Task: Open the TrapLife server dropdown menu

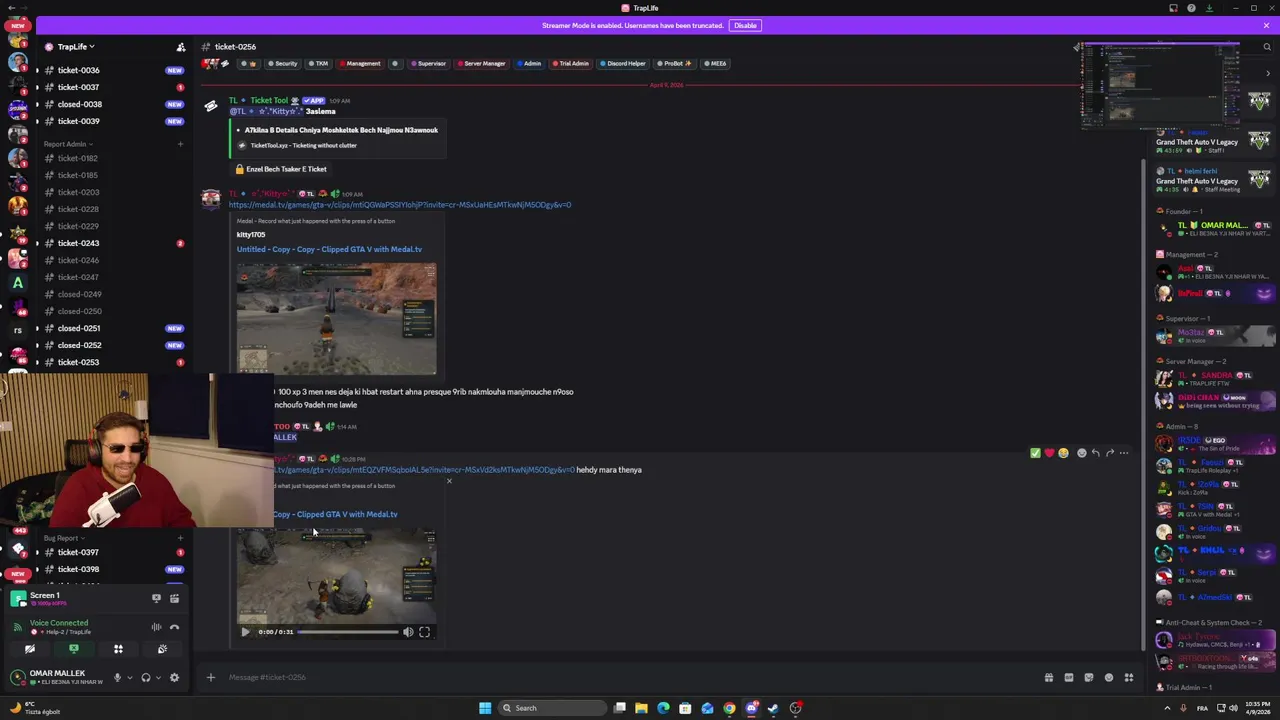Action: click(76, 47)
